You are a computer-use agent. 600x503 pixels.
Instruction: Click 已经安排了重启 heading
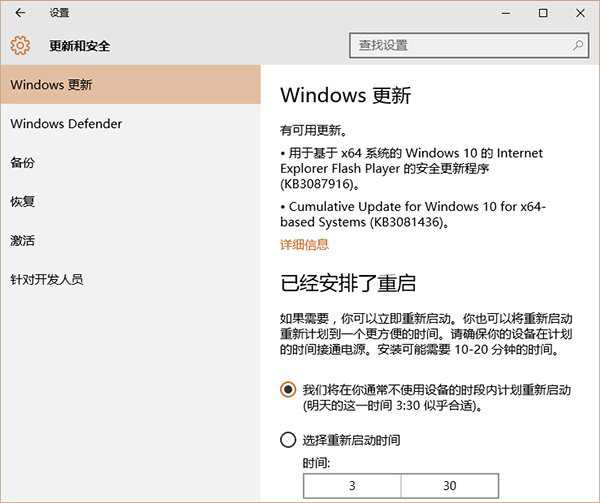348,283
